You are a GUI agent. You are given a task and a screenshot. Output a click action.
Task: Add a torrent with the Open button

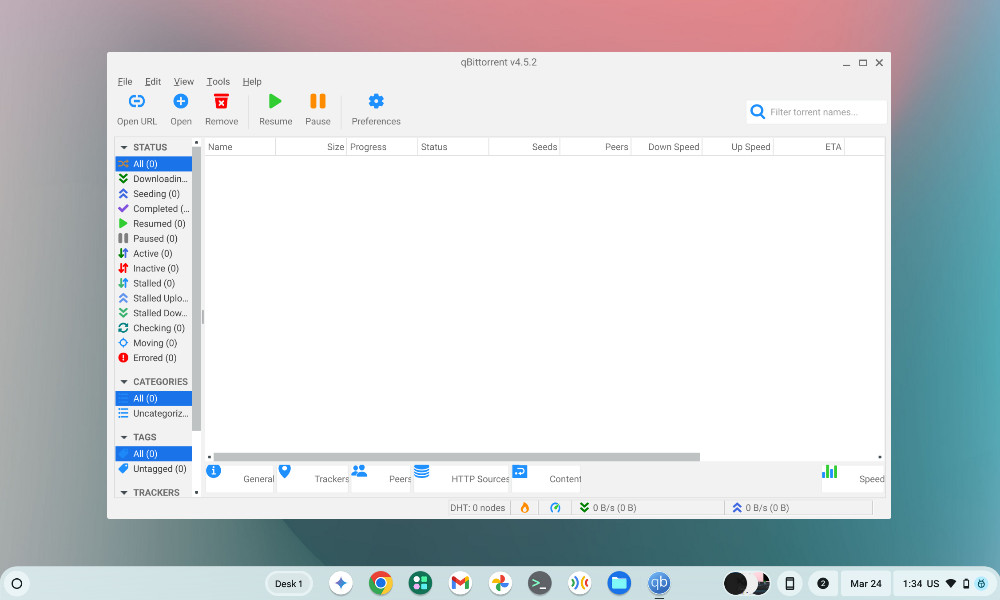pos(180,110)
